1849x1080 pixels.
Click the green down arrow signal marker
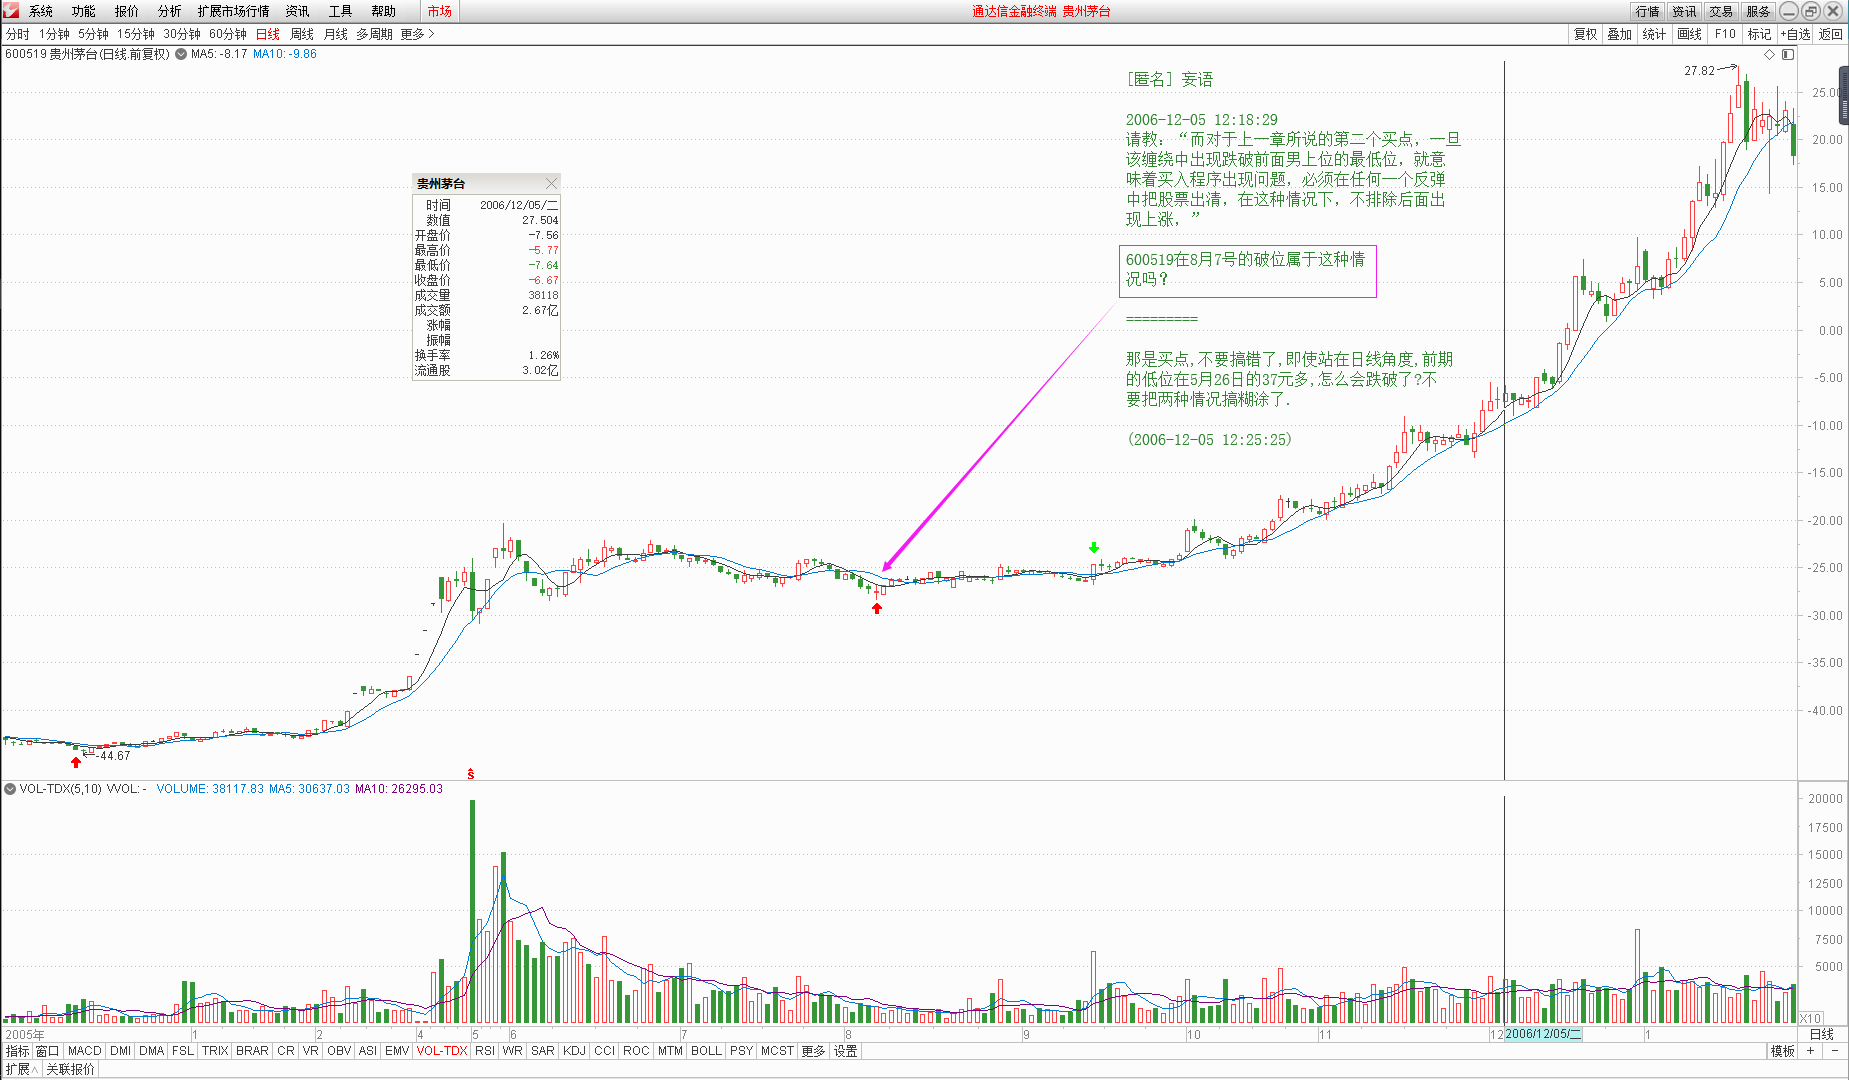tap(1094, 547)
